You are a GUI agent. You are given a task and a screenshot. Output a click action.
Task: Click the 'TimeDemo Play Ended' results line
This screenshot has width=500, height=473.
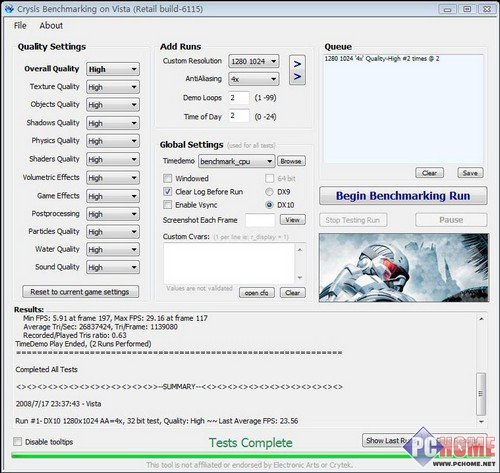(83, 344)
